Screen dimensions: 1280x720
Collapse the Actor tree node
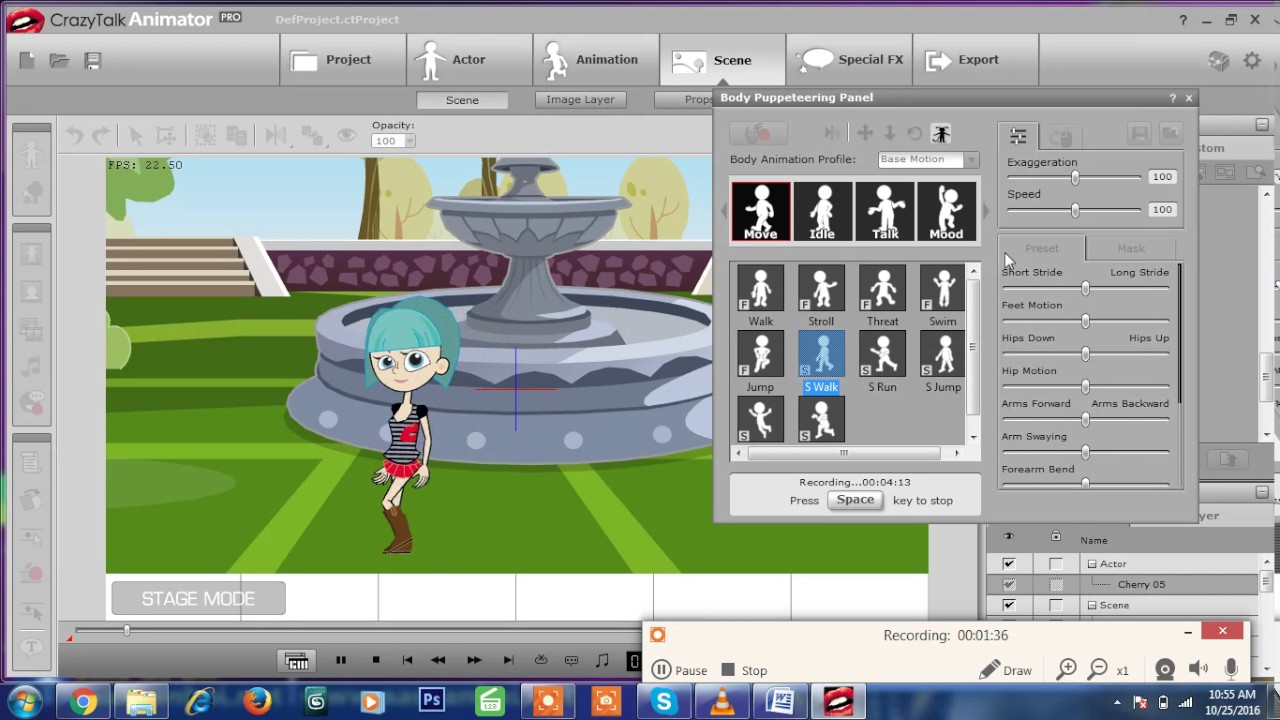tap(1092, 564)
